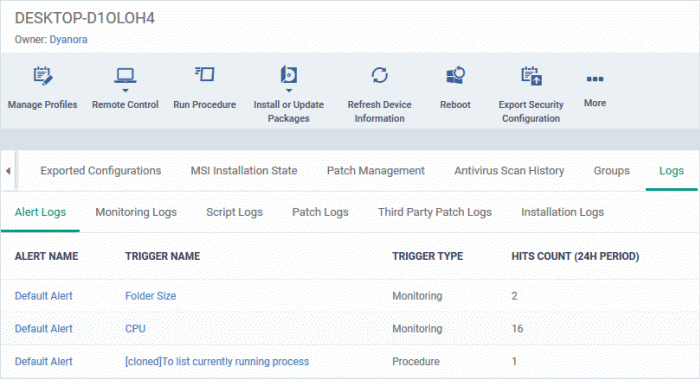Click hits count 2 in Folder Size row
The height and width of the screenshot is (379, 700).
point(514,296)
